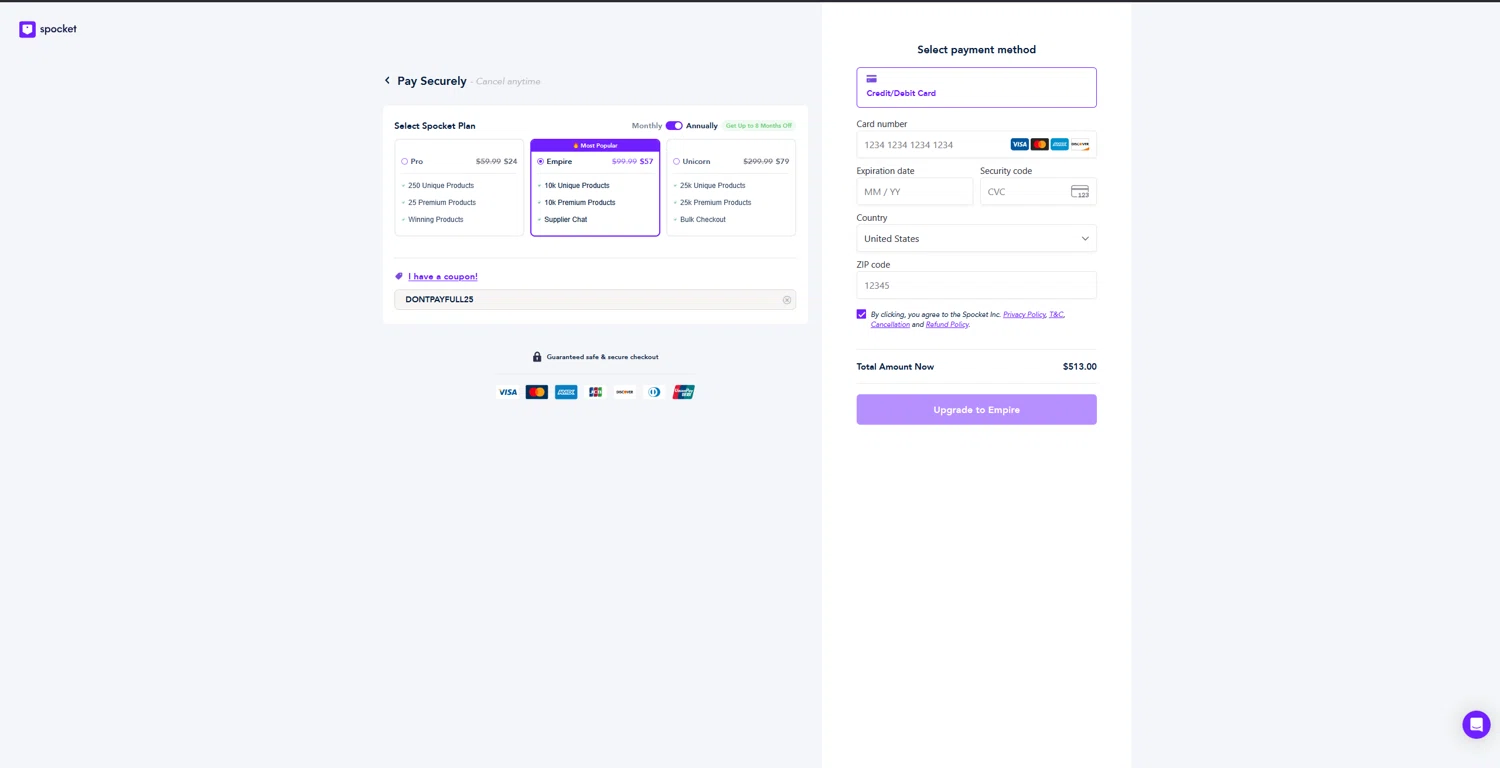1500x768 pixels.
Task: Click the Most Popular banner on Empire plan
Action: 595,145
